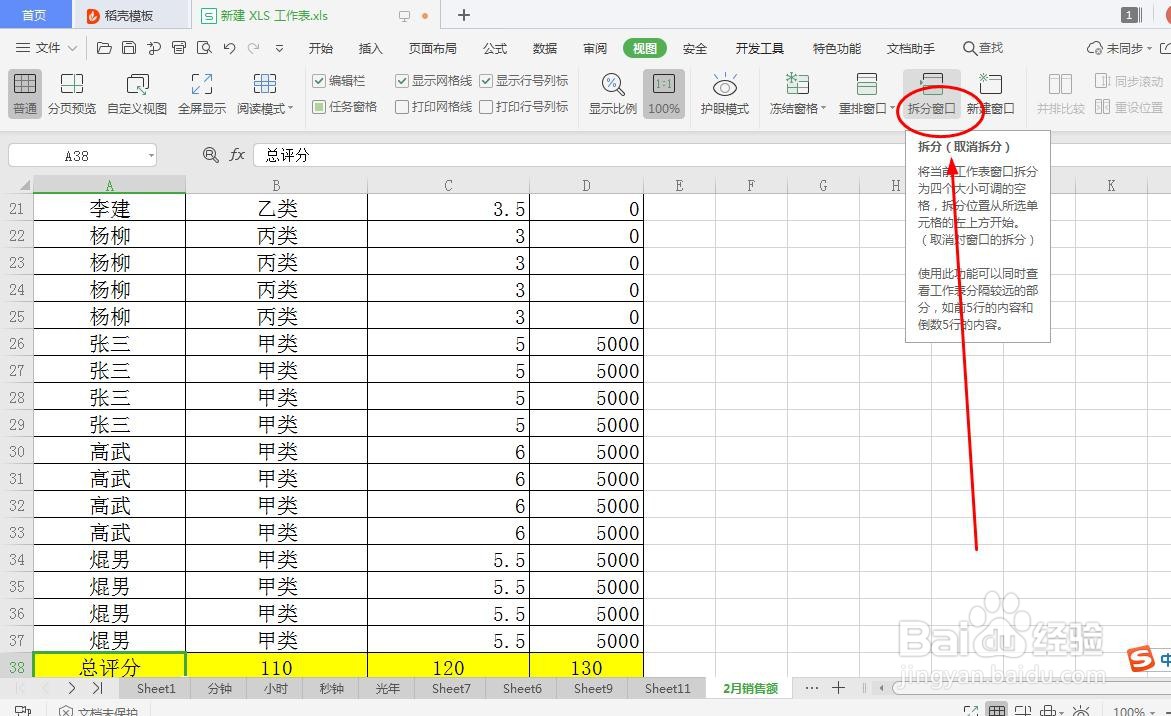
Task: Uncheck the 编辑栏 checkbox
Action: coord(319,81)
